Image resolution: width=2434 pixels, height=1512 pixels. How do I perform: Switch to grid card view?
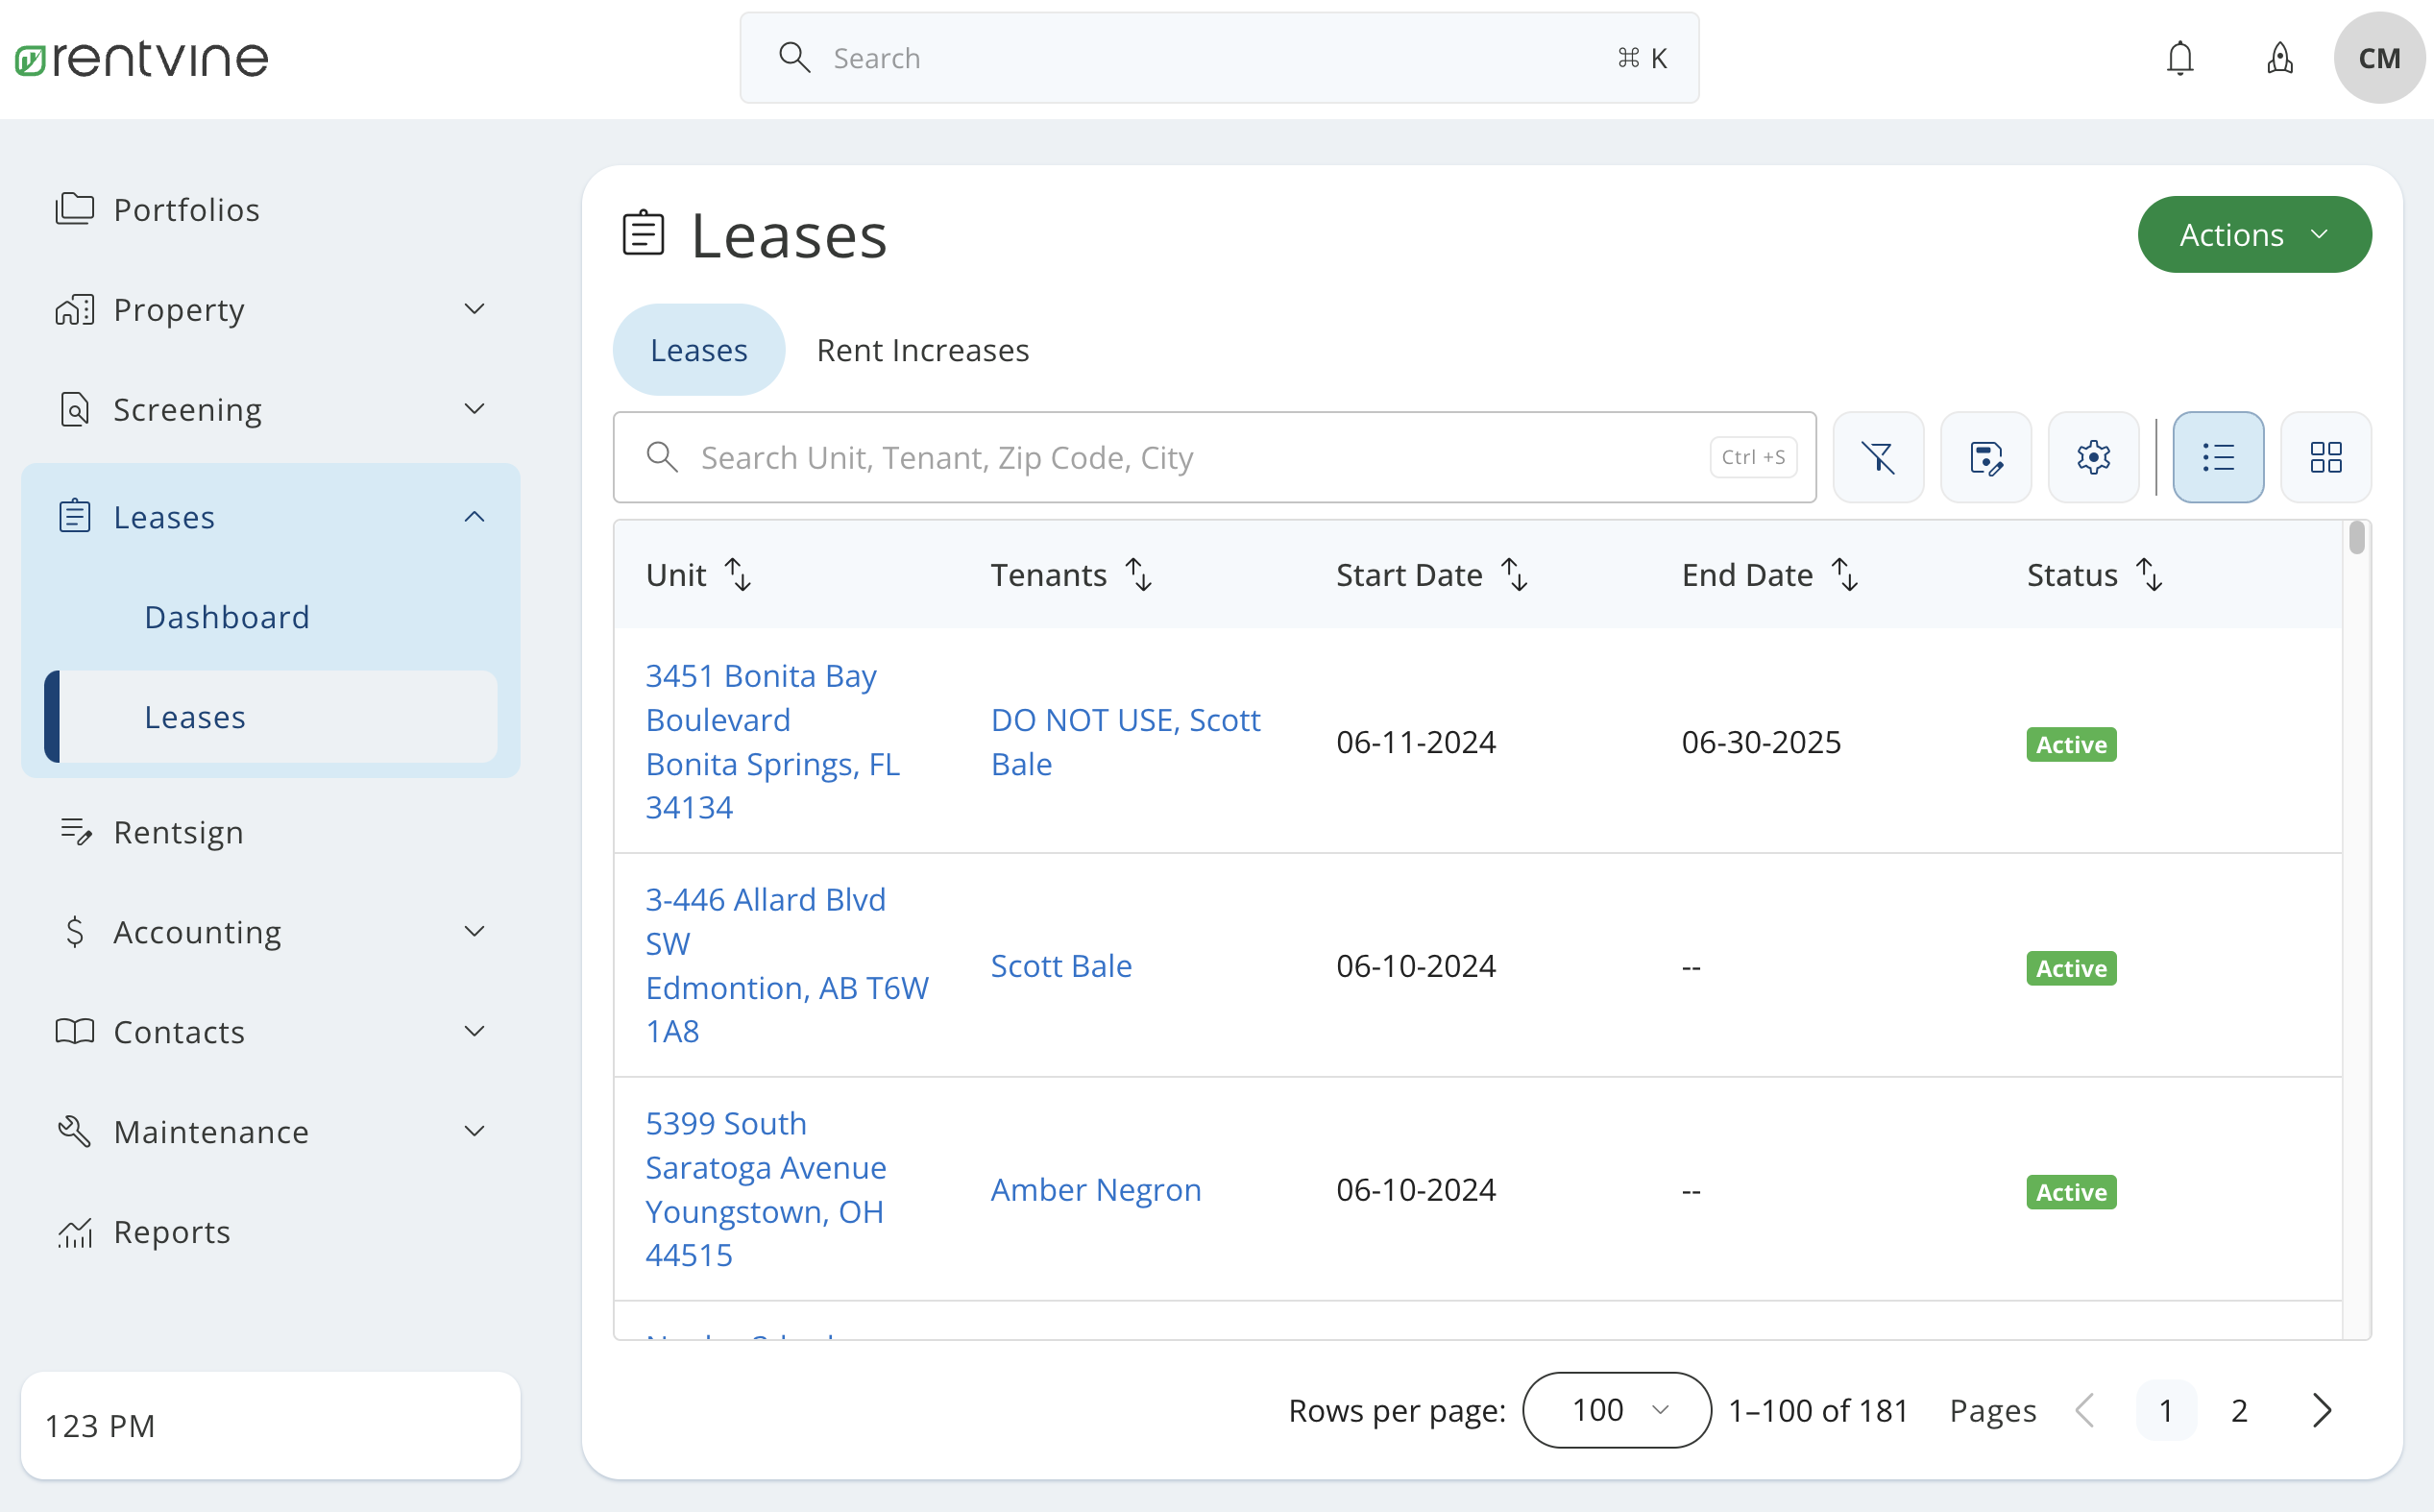2326,457
